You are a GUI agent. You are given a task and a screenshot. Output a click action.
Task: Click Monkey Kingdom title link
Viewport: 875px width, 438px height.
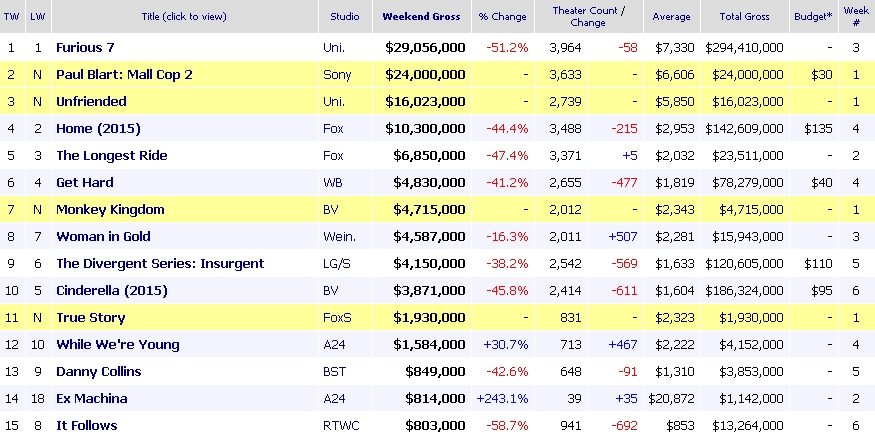coord(110,209)
